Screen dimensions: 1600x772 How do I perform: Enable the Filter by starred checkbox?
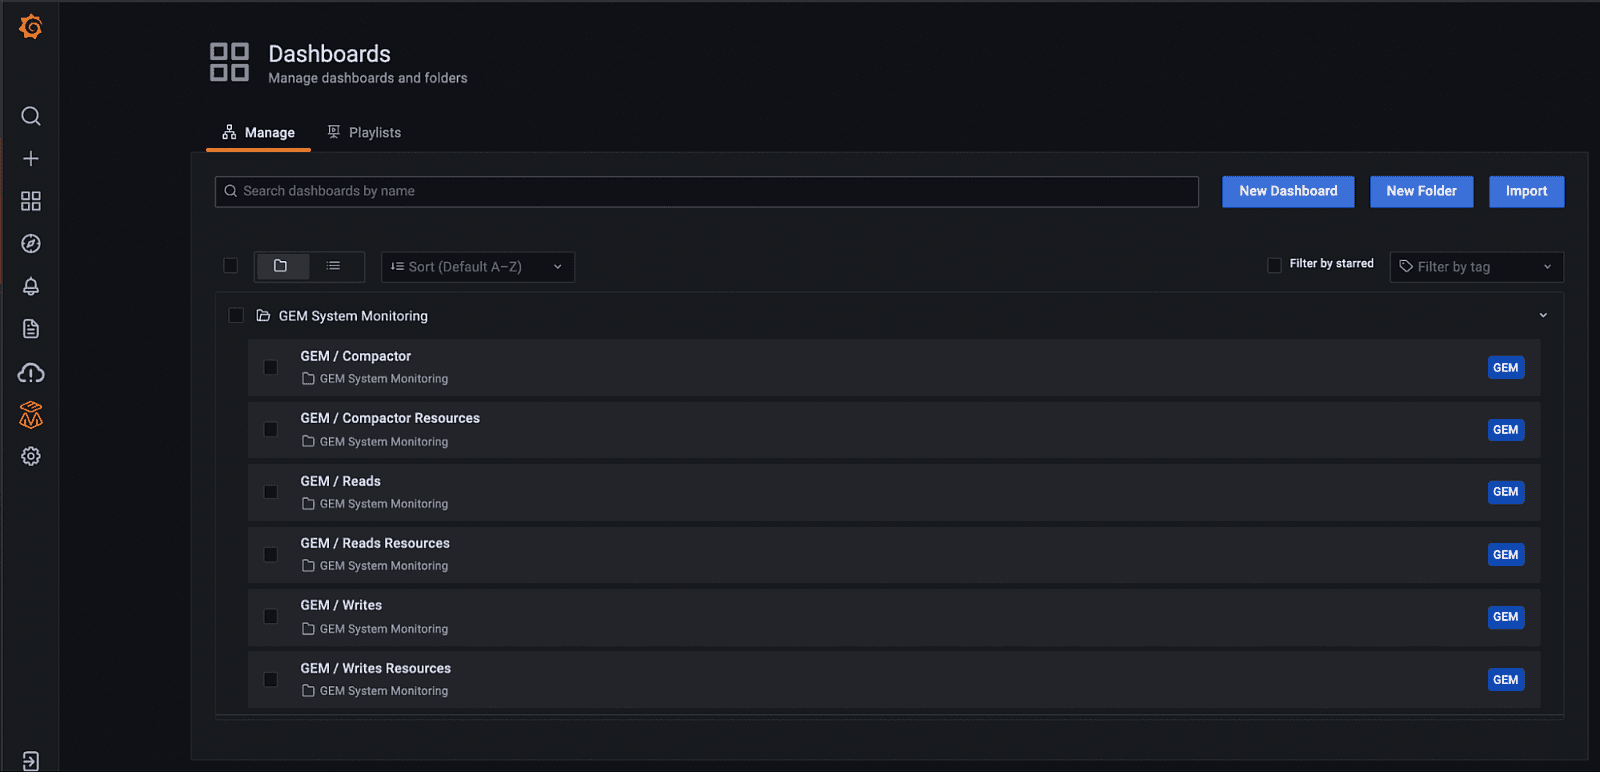[1274, 265]
